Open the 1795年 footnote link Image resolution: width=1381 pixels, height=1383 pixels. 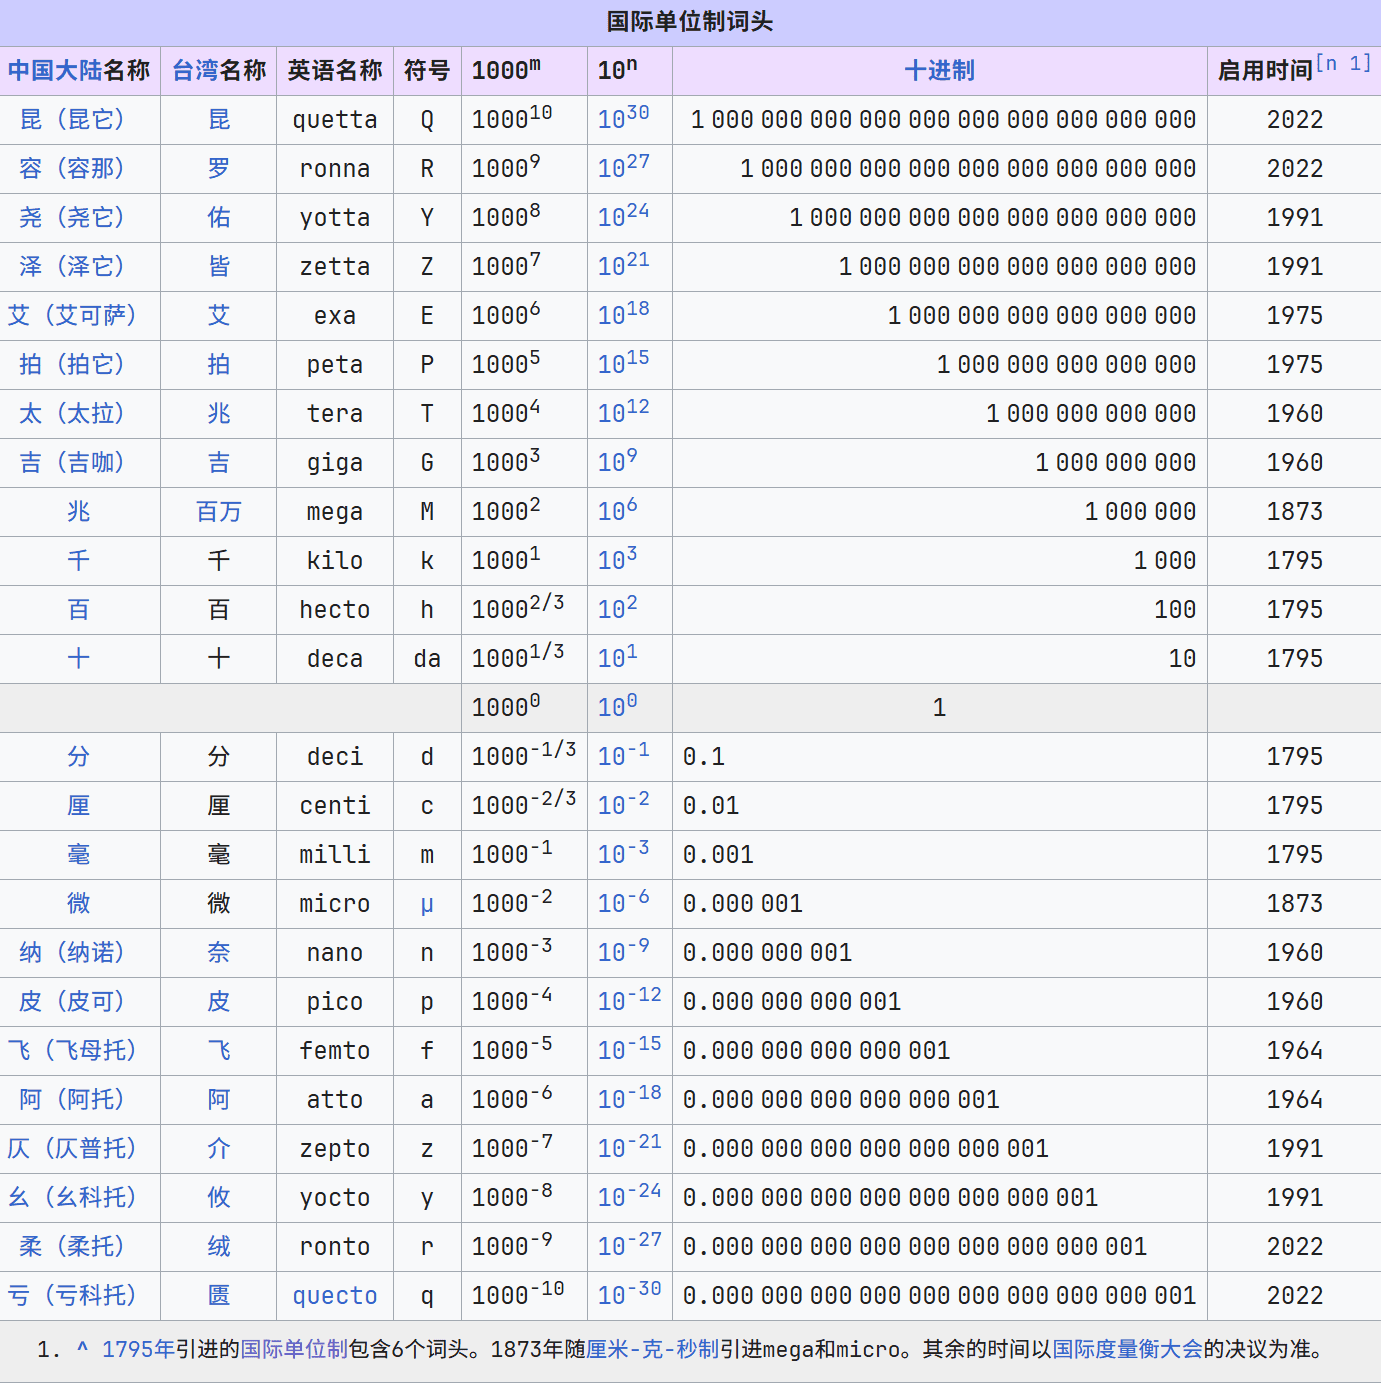coord(138,1350)
